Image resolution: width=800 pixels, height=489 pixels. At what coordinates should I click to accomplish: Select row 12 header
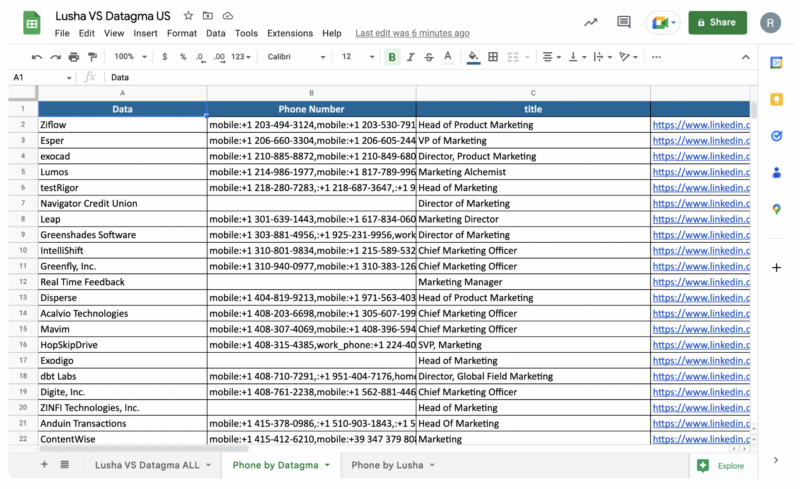coord(23,282)
